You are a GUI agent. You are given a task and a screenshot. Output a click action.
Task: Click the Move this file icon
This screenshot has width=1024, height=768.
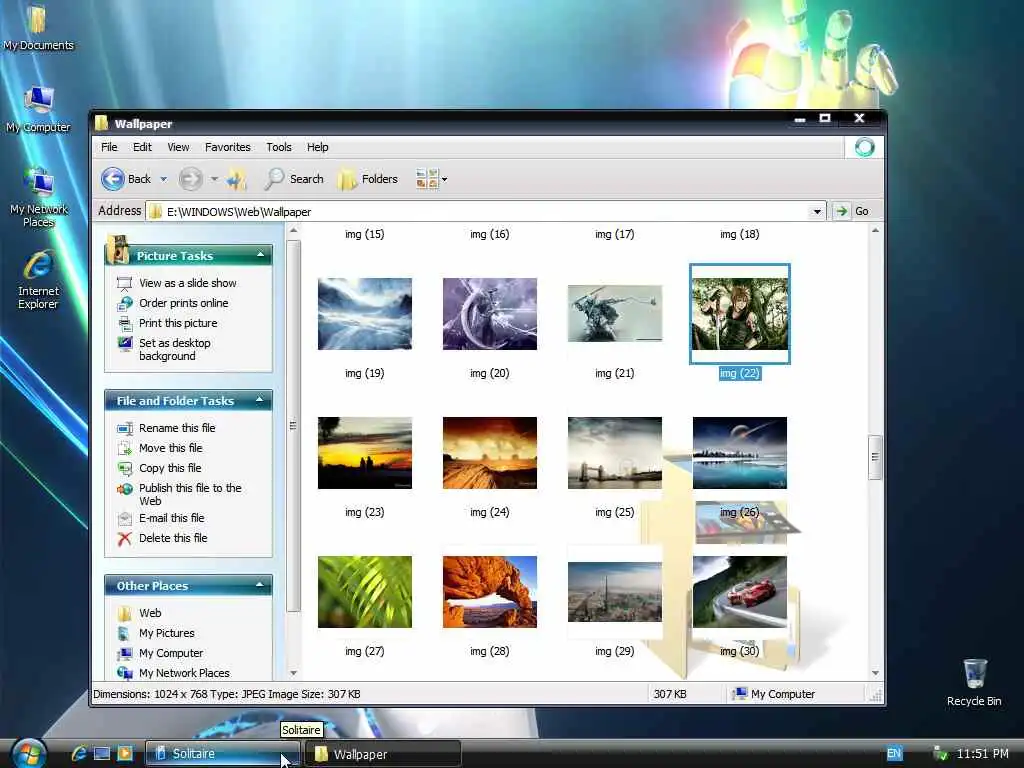124,449
